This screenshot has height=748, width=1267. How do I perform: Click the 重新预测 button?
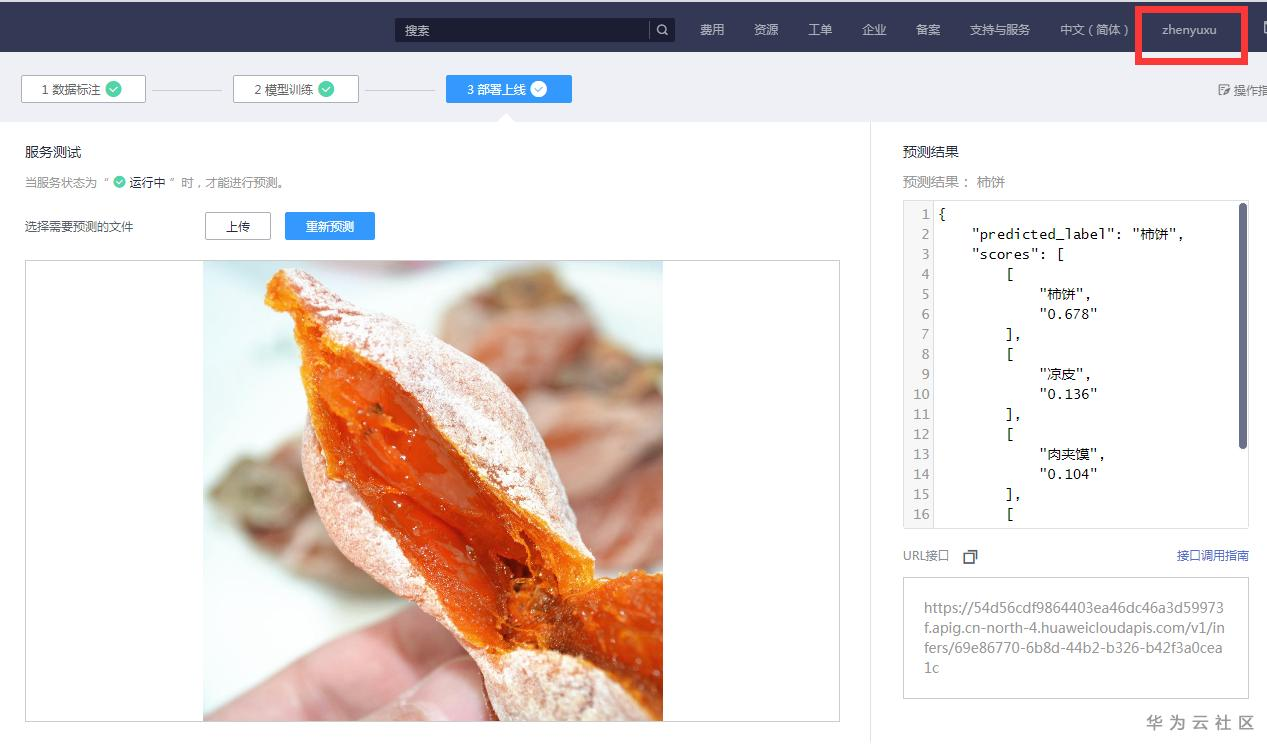click(x=330, y=226)
